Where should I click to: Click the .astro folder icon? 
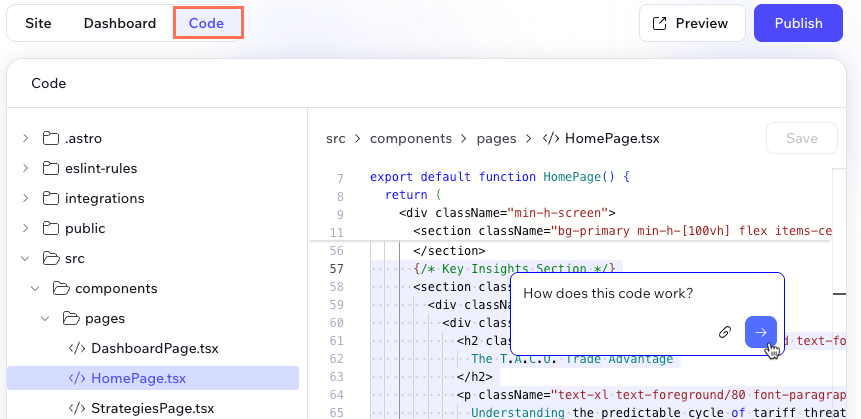point(51,138)
